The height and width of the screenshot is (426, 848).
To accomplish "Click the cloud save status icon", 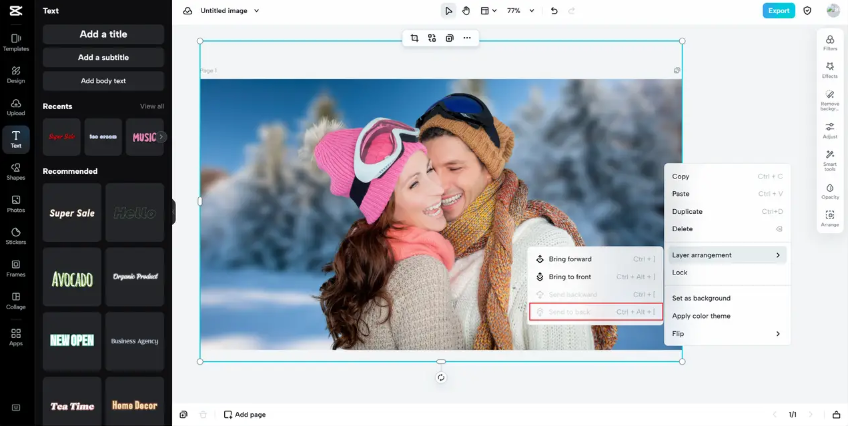I will [x=188, y=11].
